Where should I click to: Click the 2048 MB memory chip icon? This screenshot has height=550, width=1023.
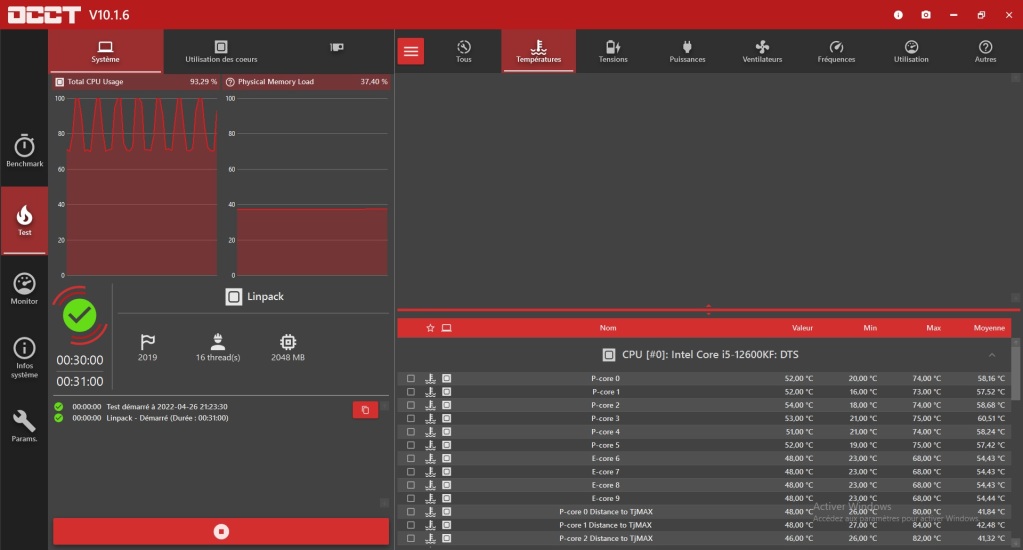pyautogui.click(x=288, y=341)
